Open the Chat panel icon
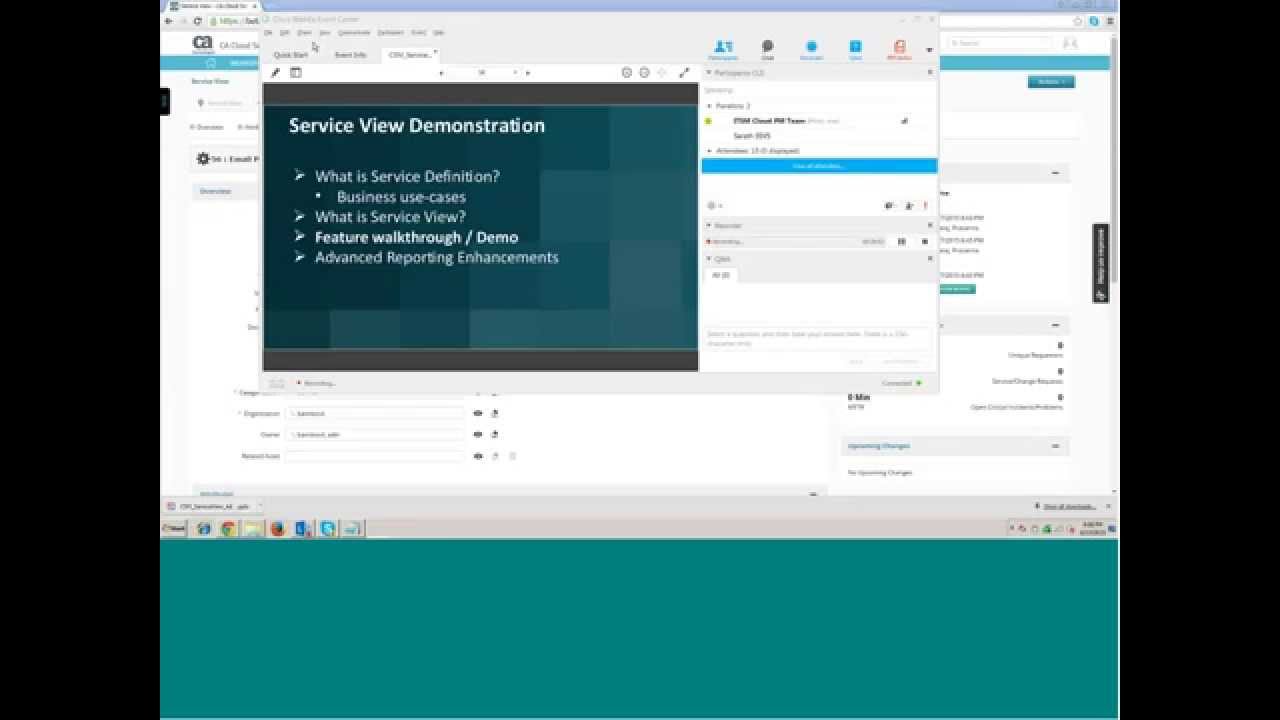 coord(767,47)
